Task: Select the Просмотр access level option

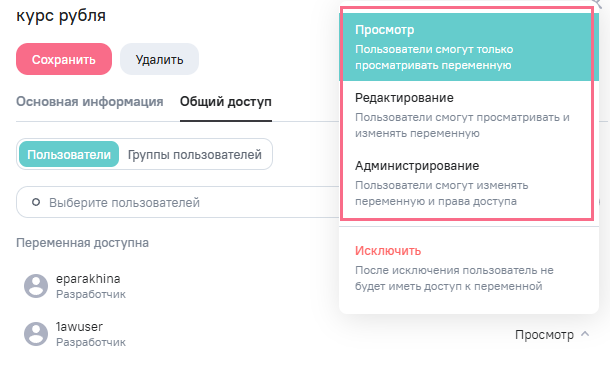Action: pyautogui.click(x=468, y=47)
